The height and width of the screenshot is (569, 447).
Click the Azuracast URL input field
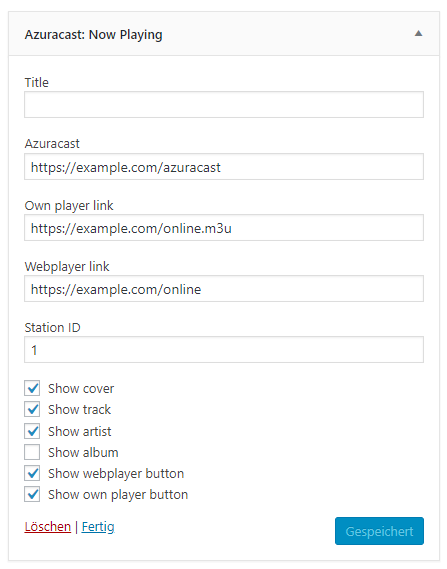224,167
